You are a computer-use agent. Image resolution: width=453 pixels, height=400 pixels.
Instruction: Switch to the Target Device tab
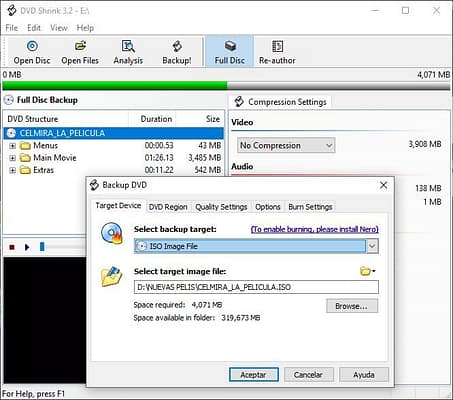pyautogui.click(x=118, y=206)
